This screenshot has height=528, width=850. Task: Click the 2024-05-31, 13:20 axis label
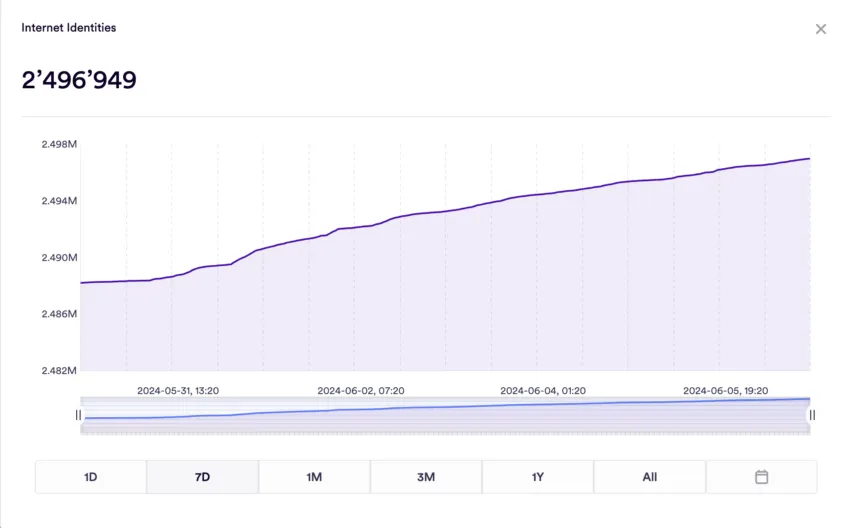click(178, 391)
